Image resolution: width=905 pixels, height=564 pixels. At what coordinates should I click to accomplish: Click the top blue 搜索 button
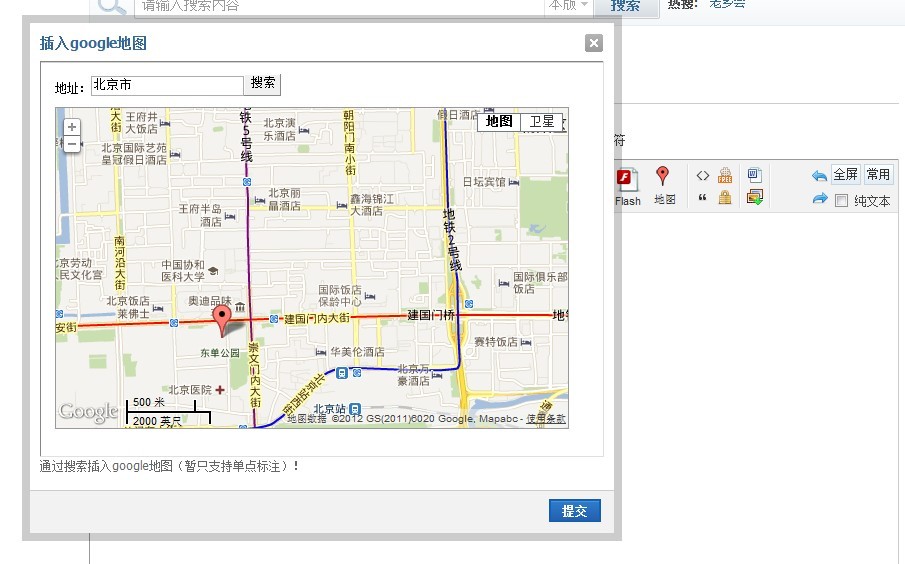(x=626, y=6)
